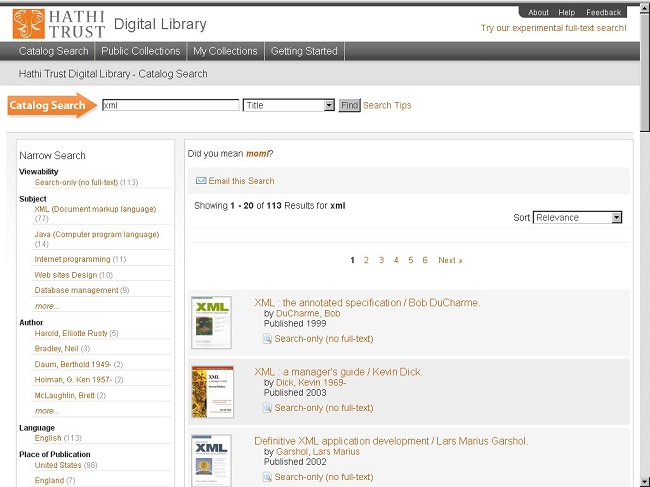
Task: Open cover thumbnail of XML manager's guide
Action: [212, 392]
